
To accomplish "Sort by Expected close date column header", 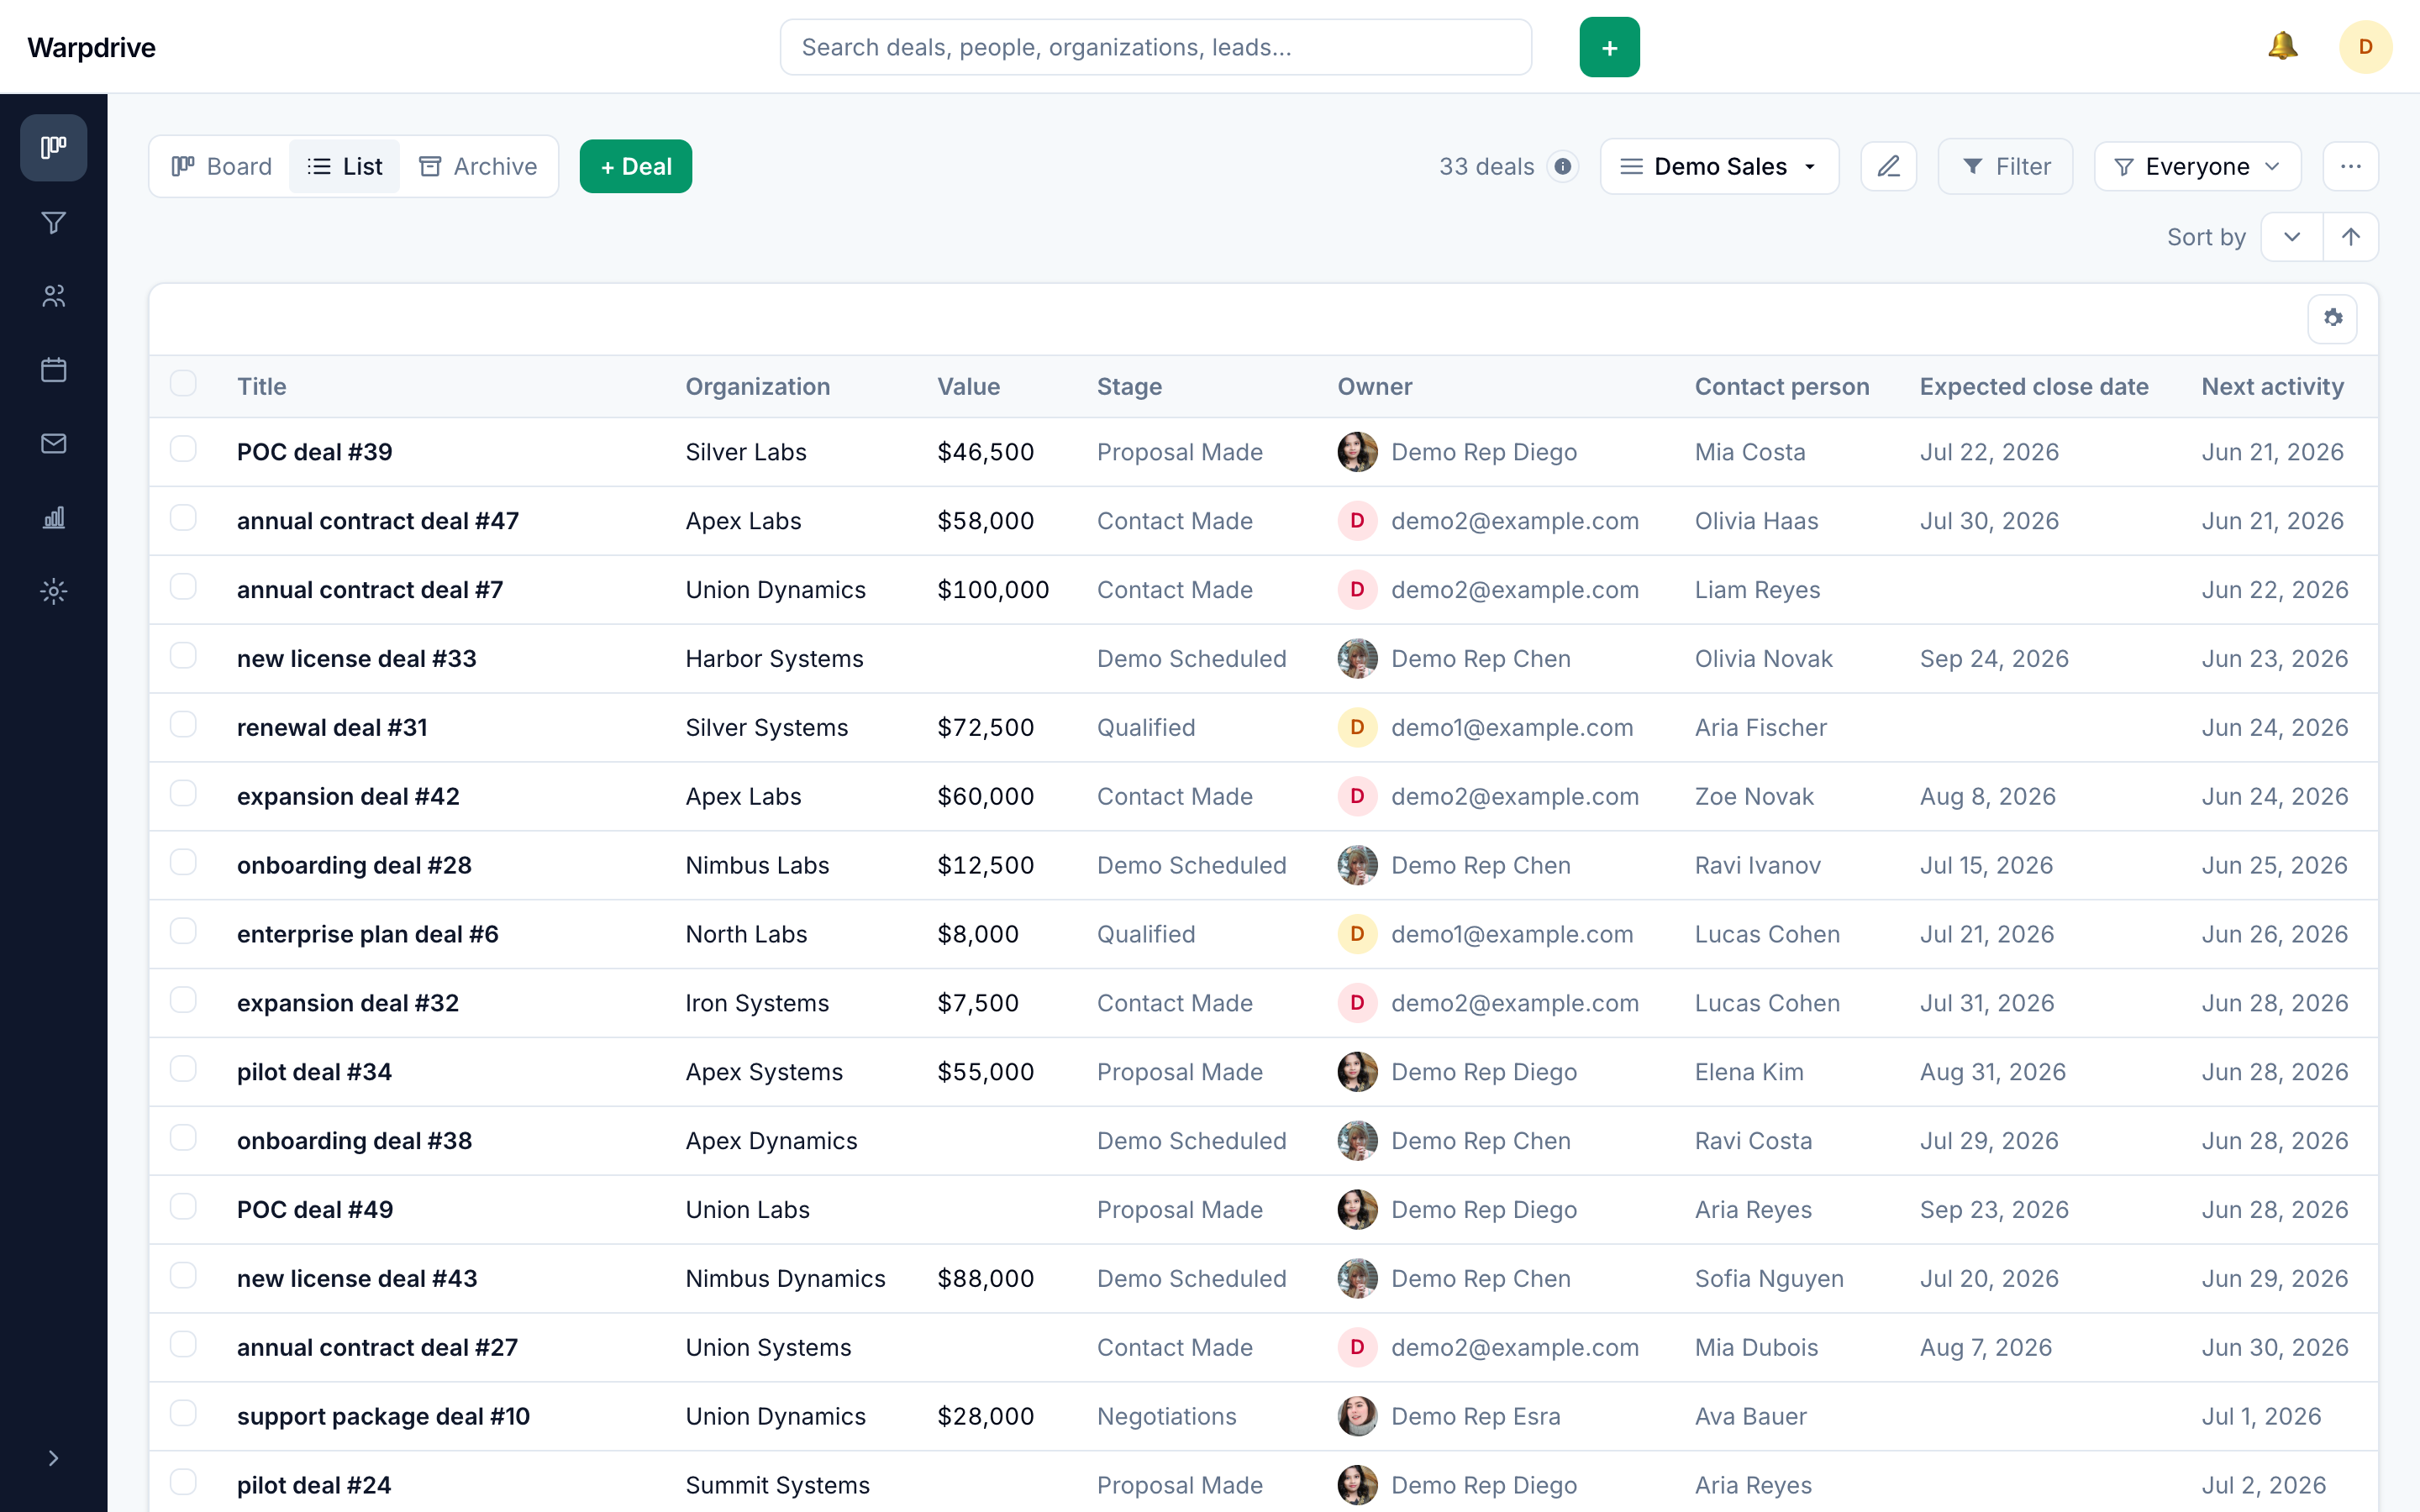I will pyautogui.click(x=2033, y=387).
